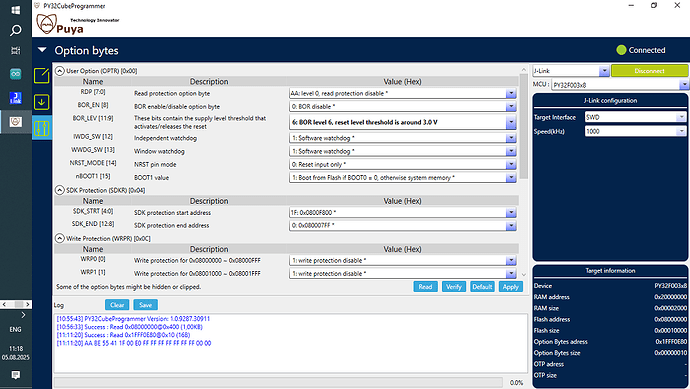Click the progress bar at the bottom
This screenshot has width=690, height=389.
click(x=278, y=382)
